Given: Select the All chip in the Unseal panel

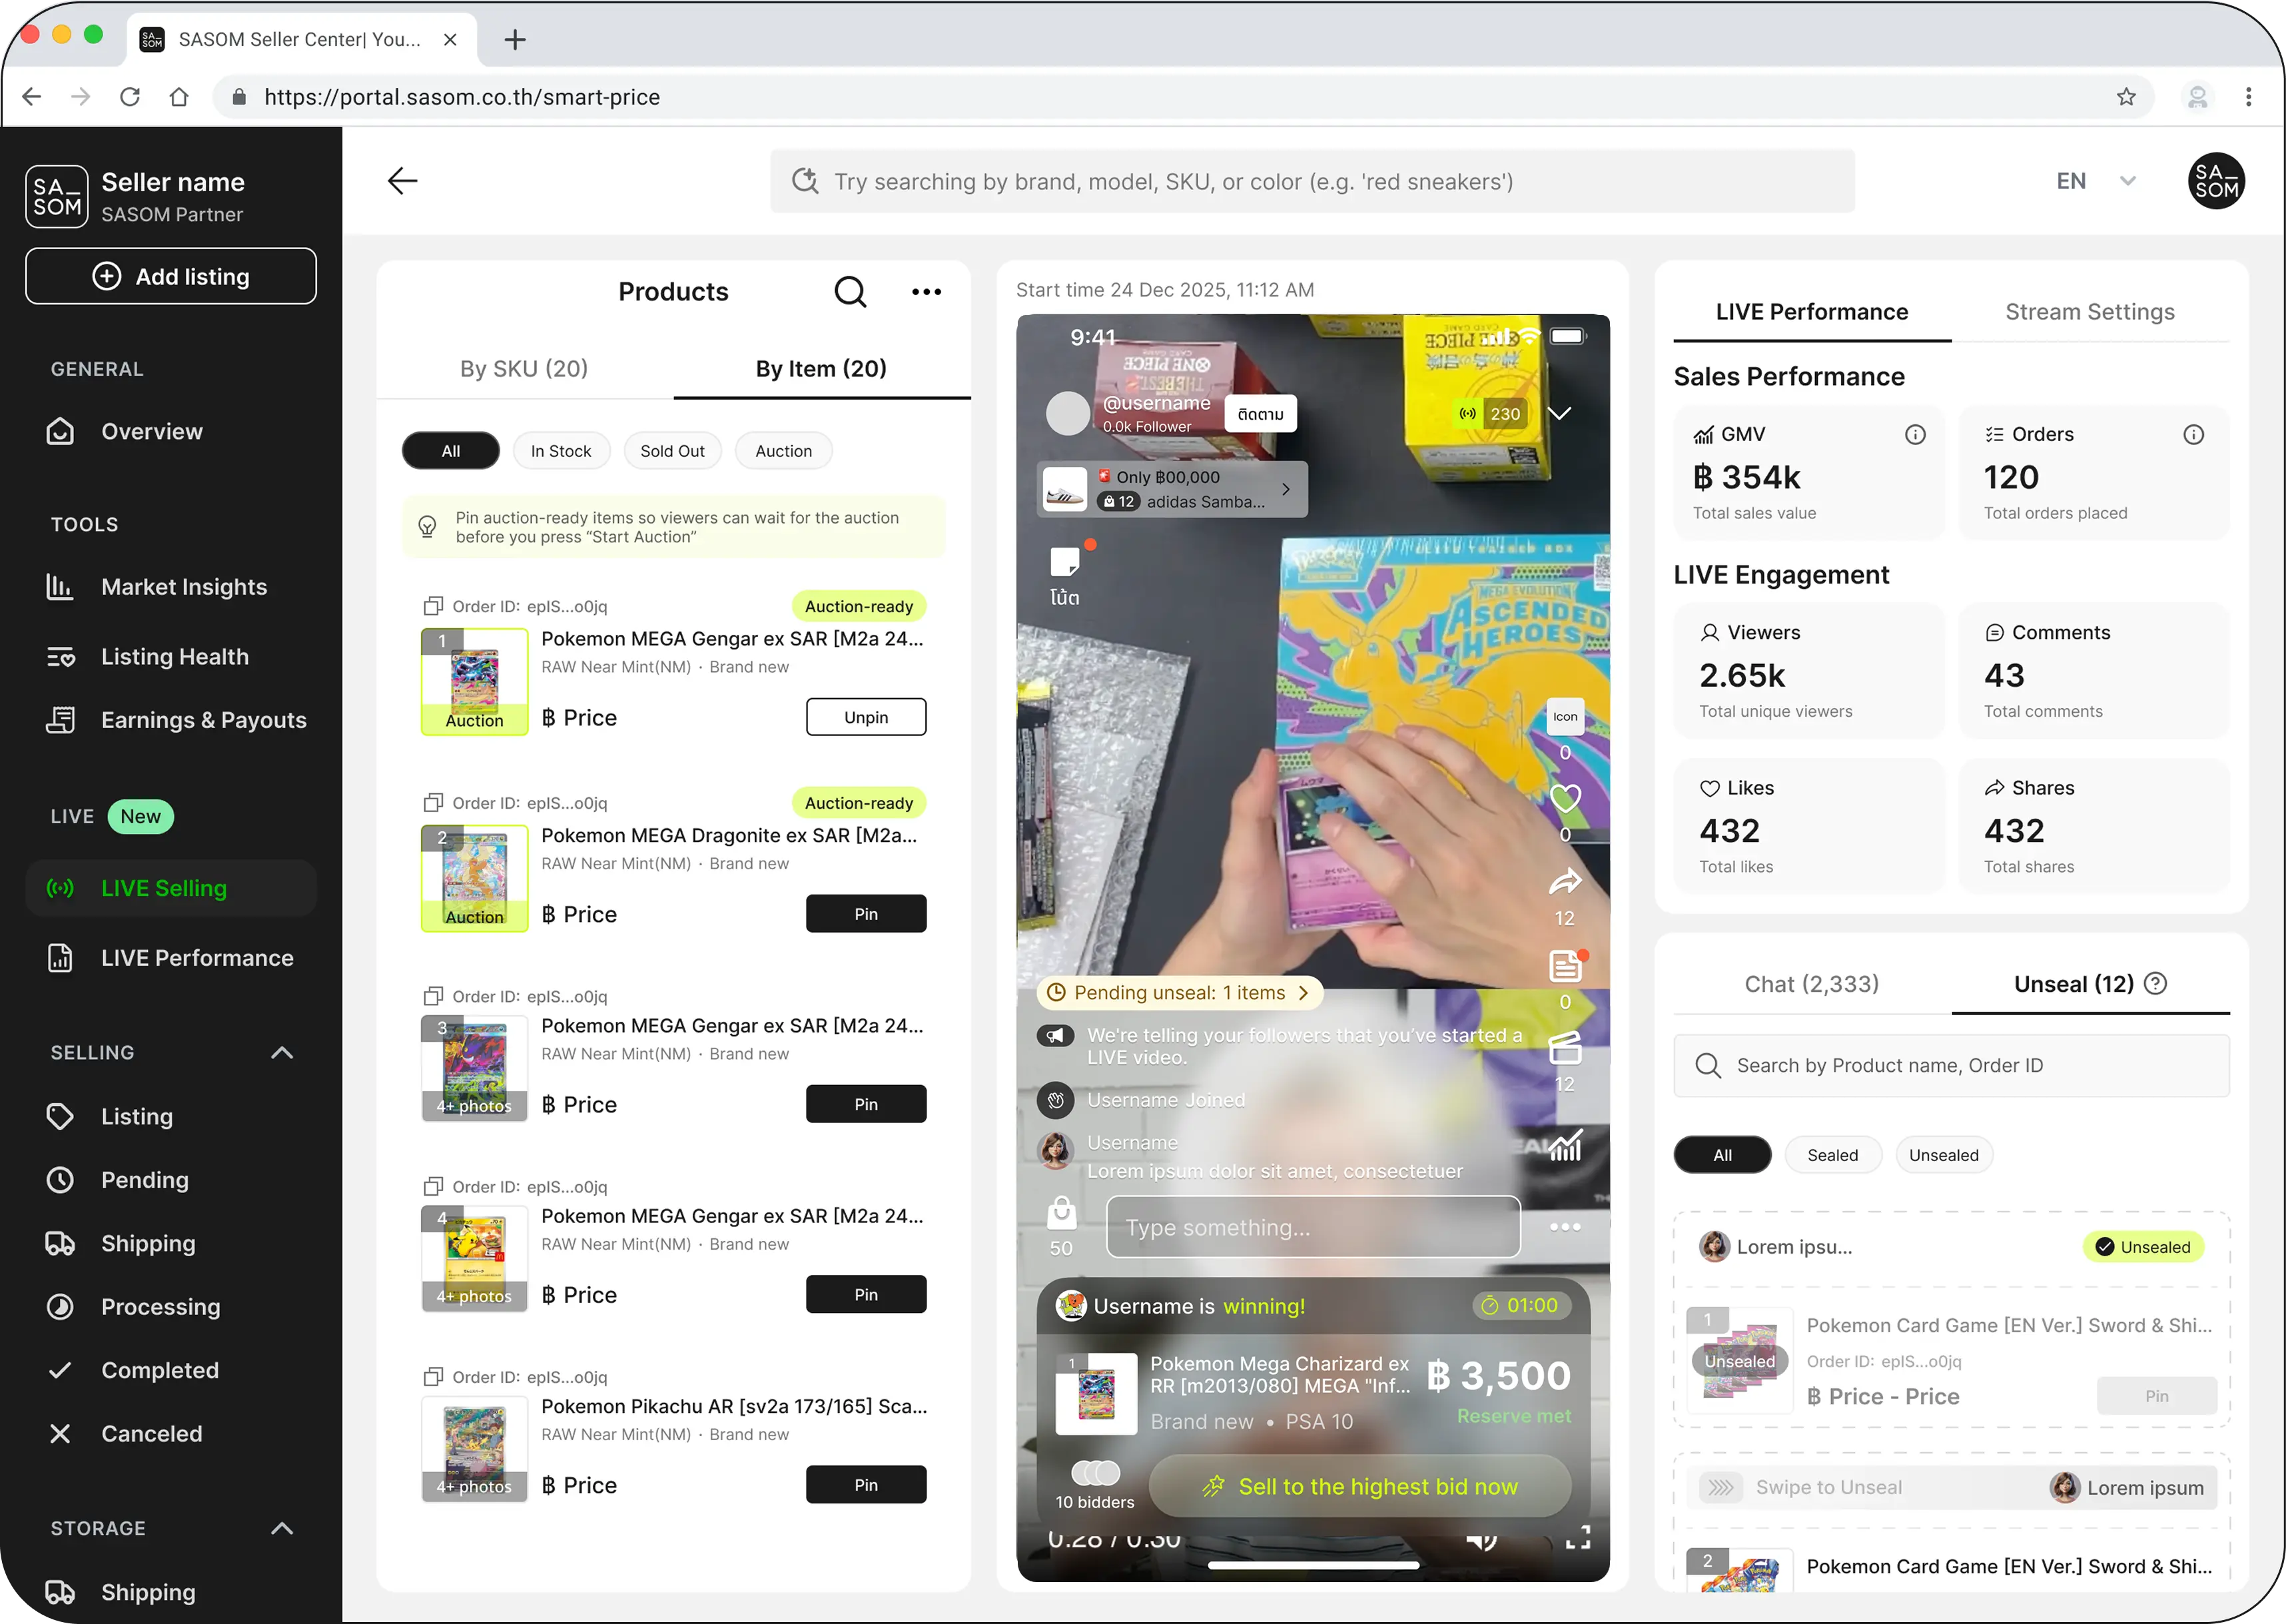Looking at the screenshot, I should (x=1722, y=1155).
